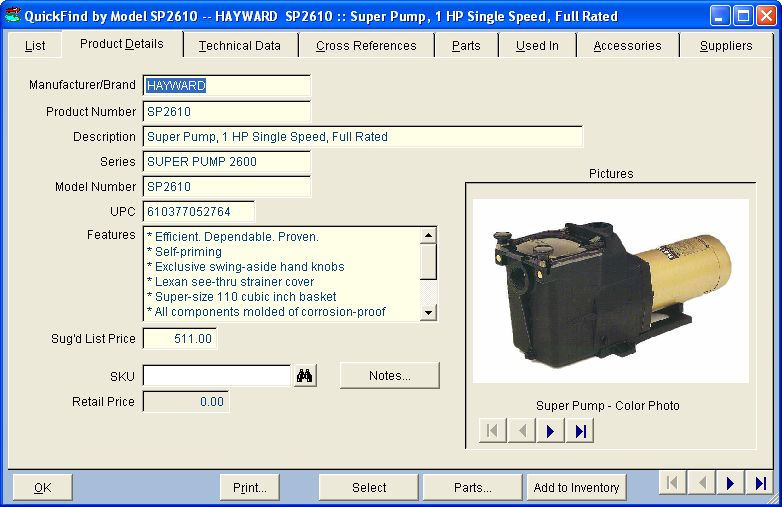Click the Product Number field
782x507 pixels.
(x=227, y=112)
